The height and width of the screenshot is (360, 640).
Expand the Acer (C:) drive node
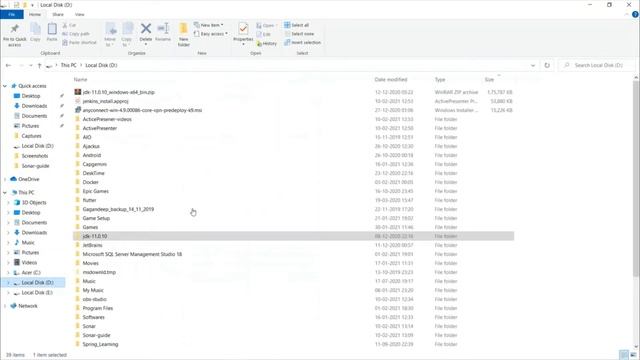click(8, 273)
